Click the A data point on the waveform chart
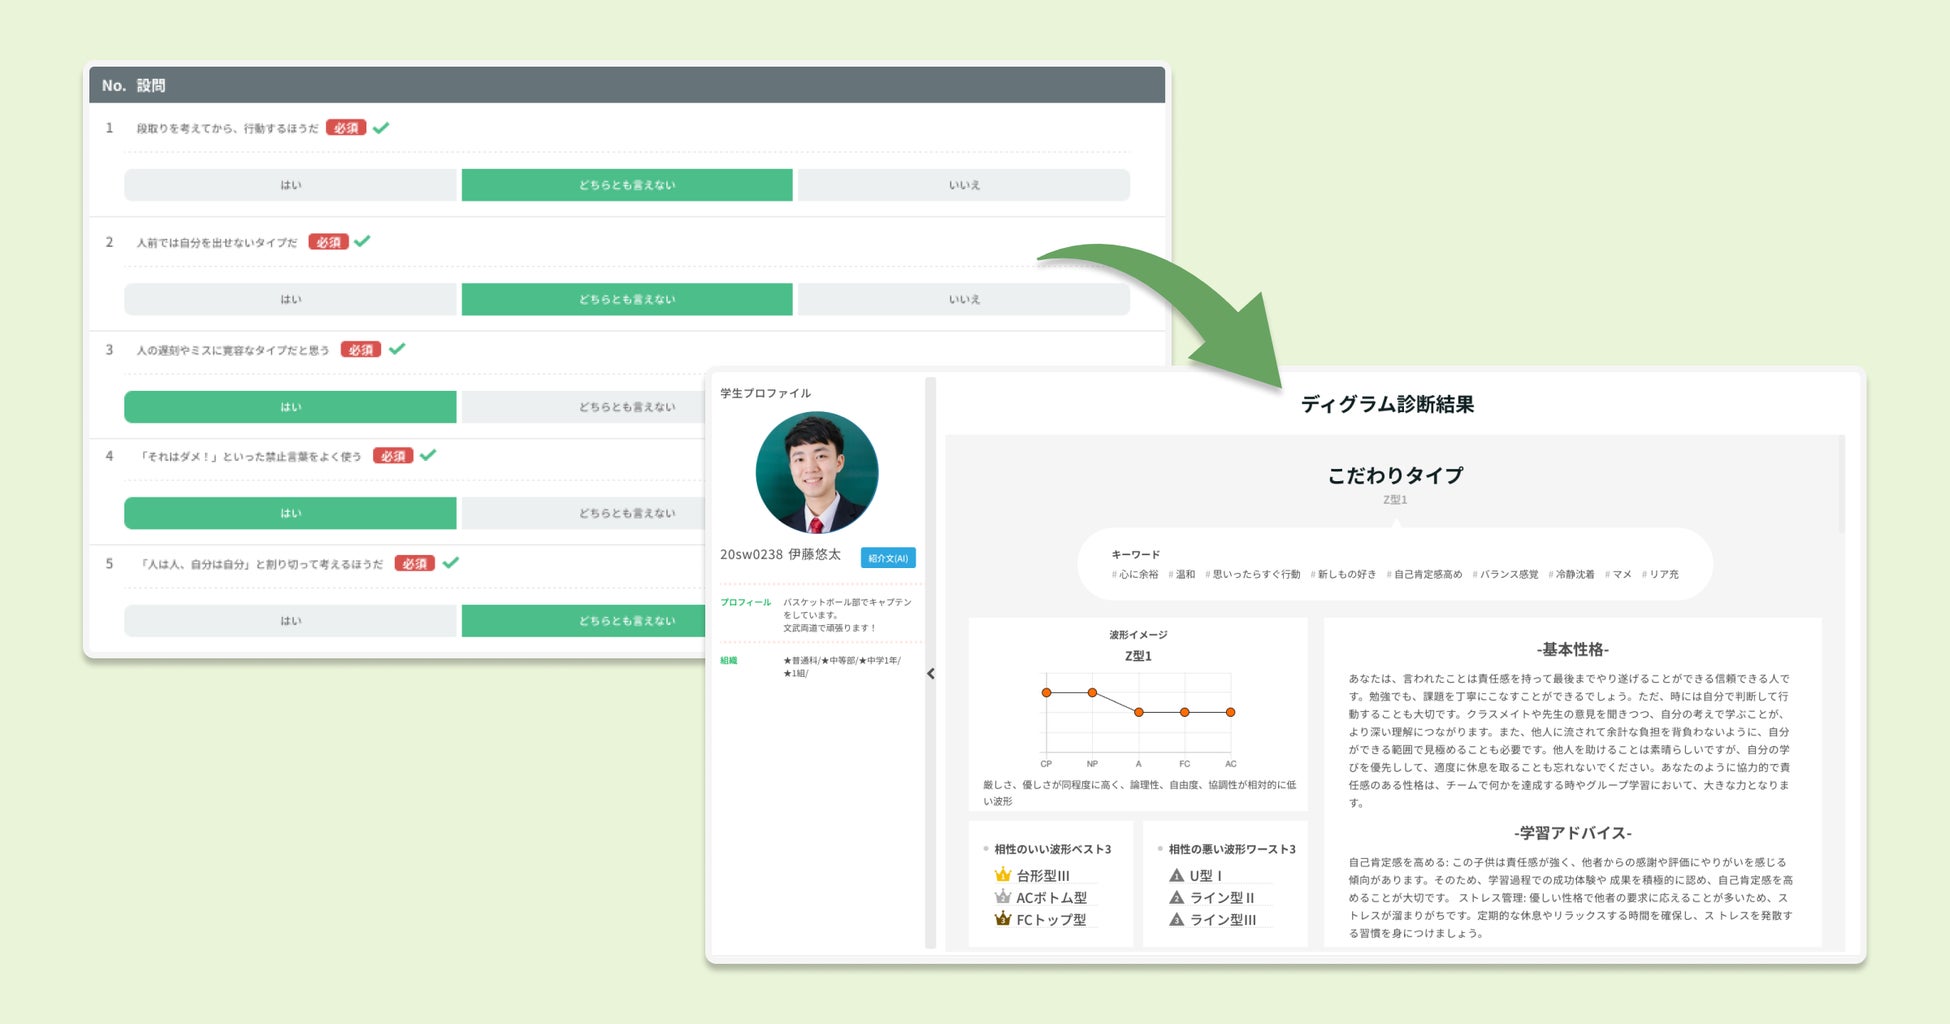Screen dimensions: 1950x1024 (x=1139, y=712)
